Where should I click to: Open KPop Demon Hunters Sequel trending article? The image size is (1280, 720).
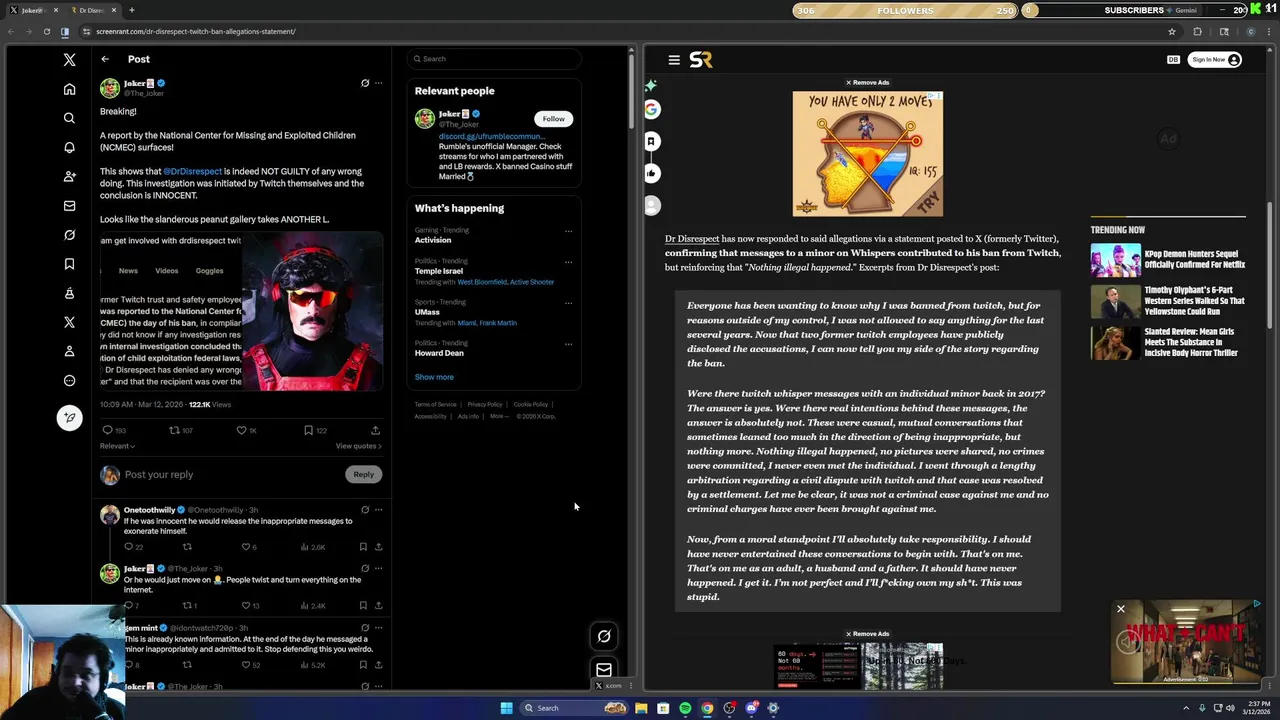1195,259
